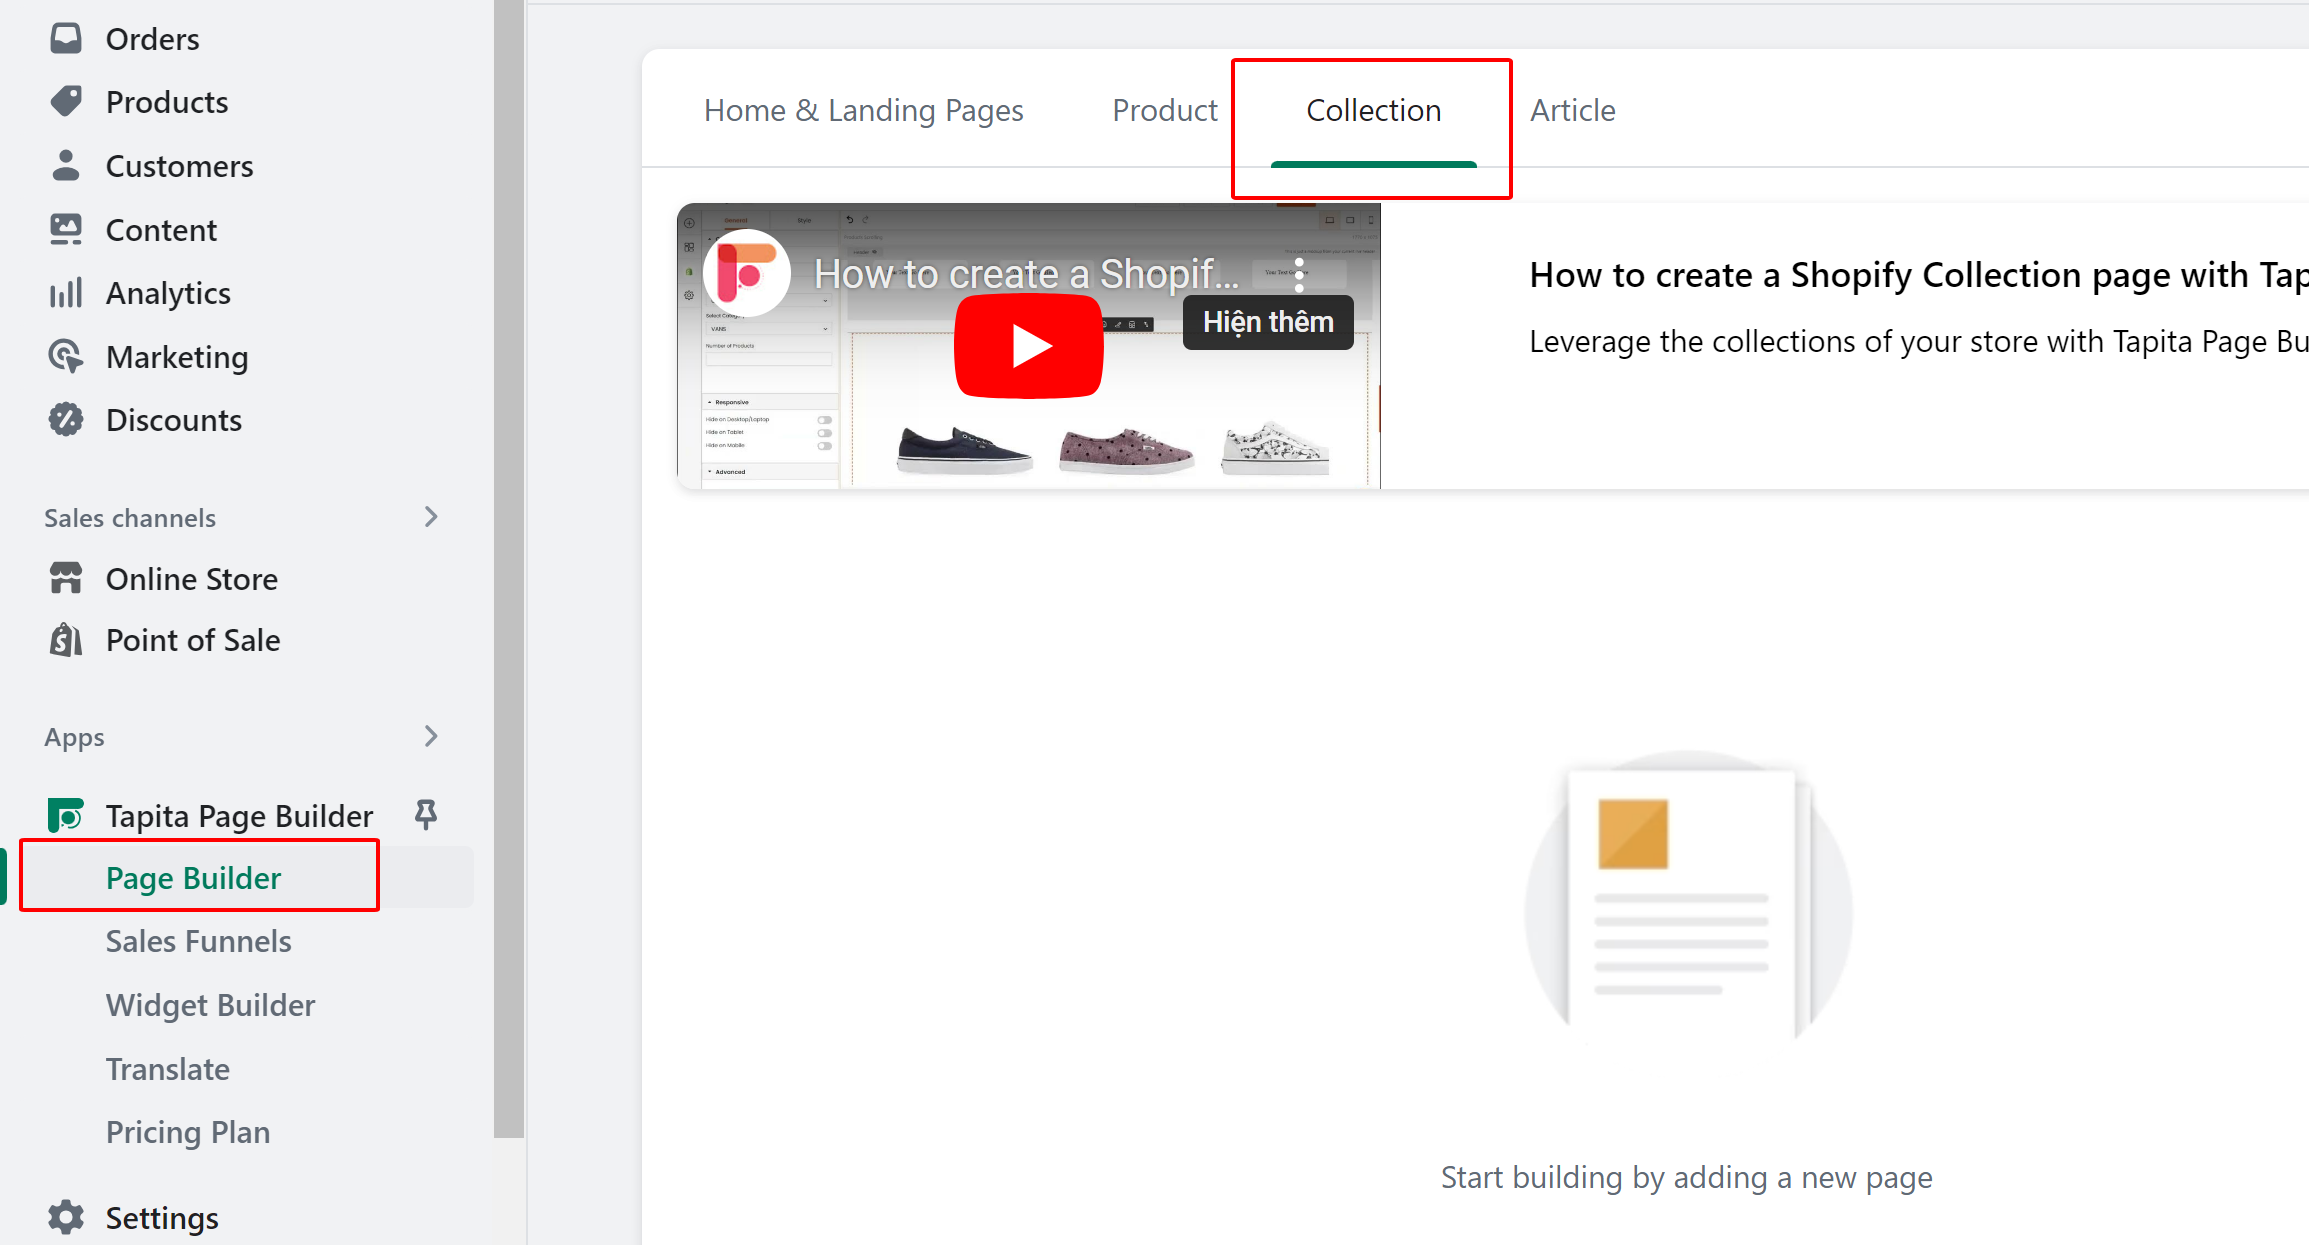Click the Customers person icon
The width and height of the screenshot is (2309, 1245).
(66, 165)
